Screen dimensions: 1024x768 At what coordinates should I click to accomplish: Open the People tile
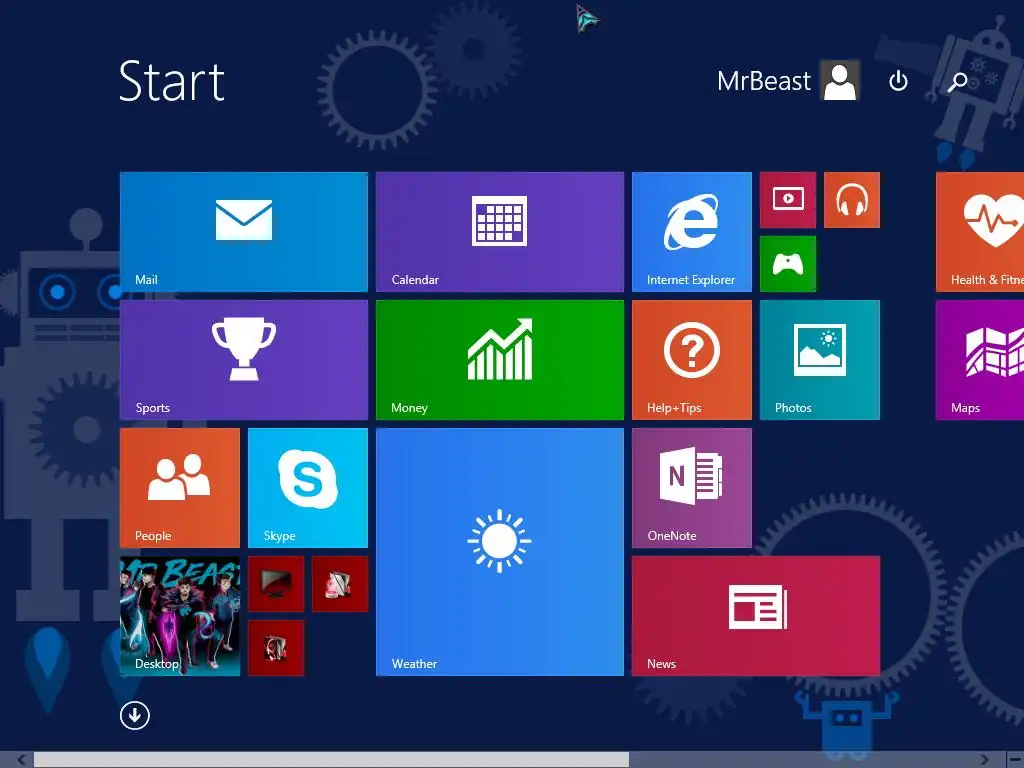point(180,488)
